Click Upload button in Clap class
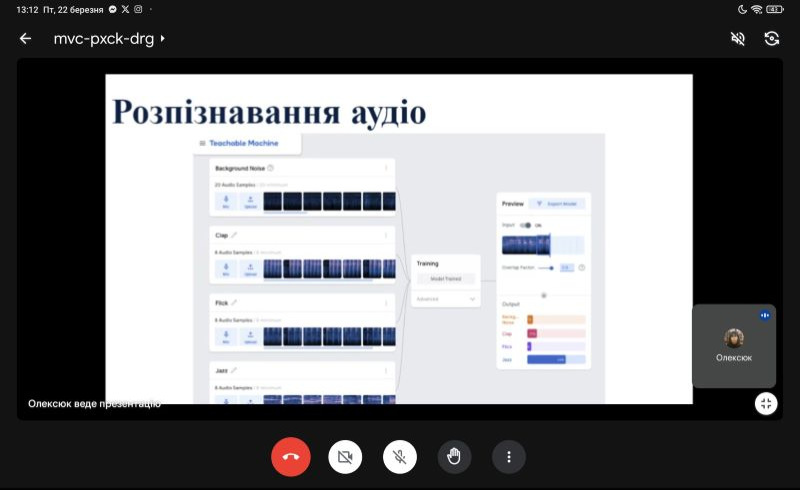 coord(250,269)
